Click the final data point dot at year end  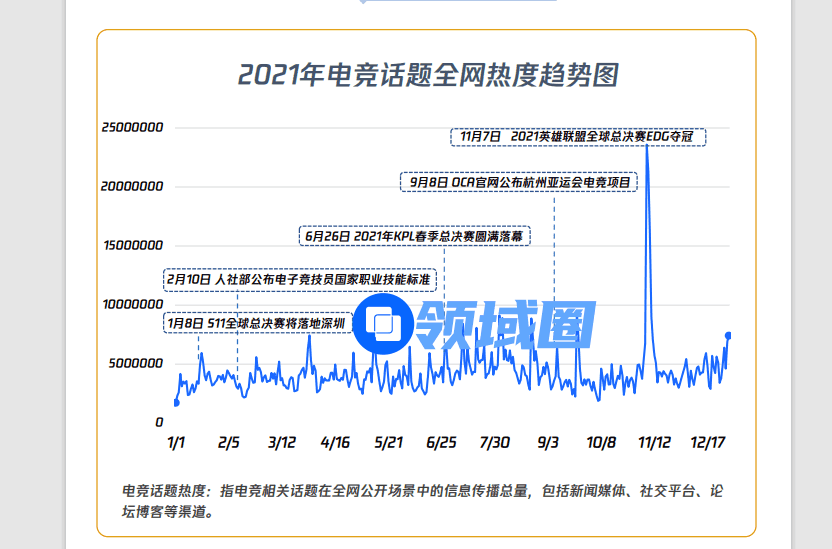728,335
